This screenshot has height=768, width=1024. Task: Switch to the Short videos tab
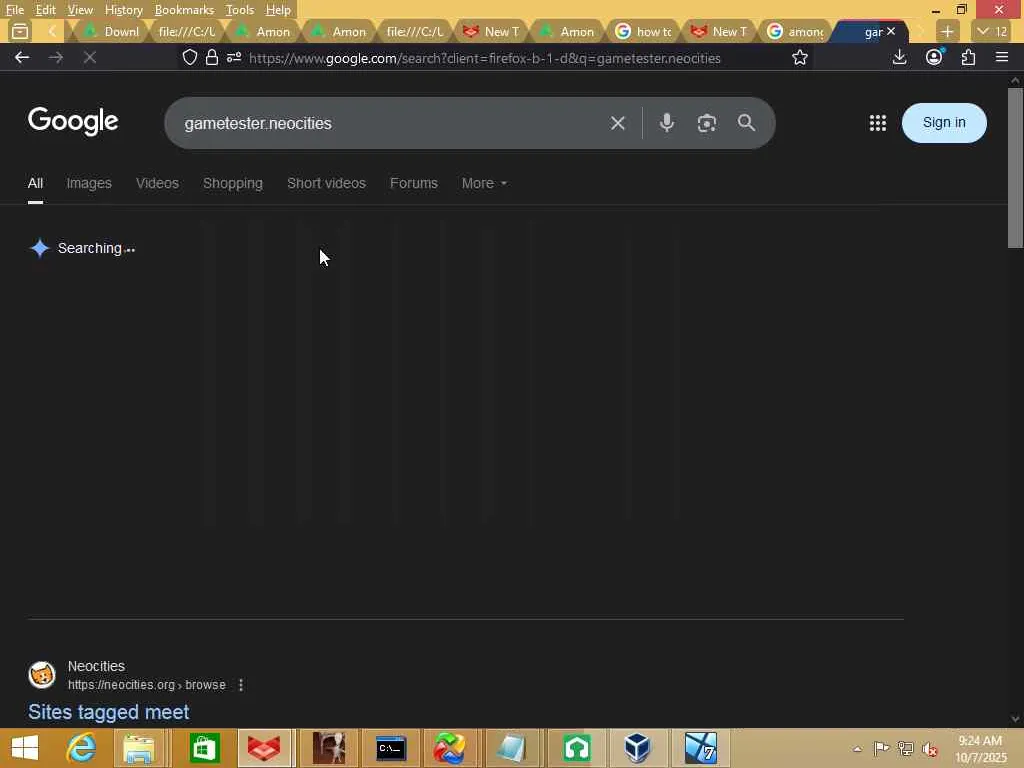click(327, 184)
